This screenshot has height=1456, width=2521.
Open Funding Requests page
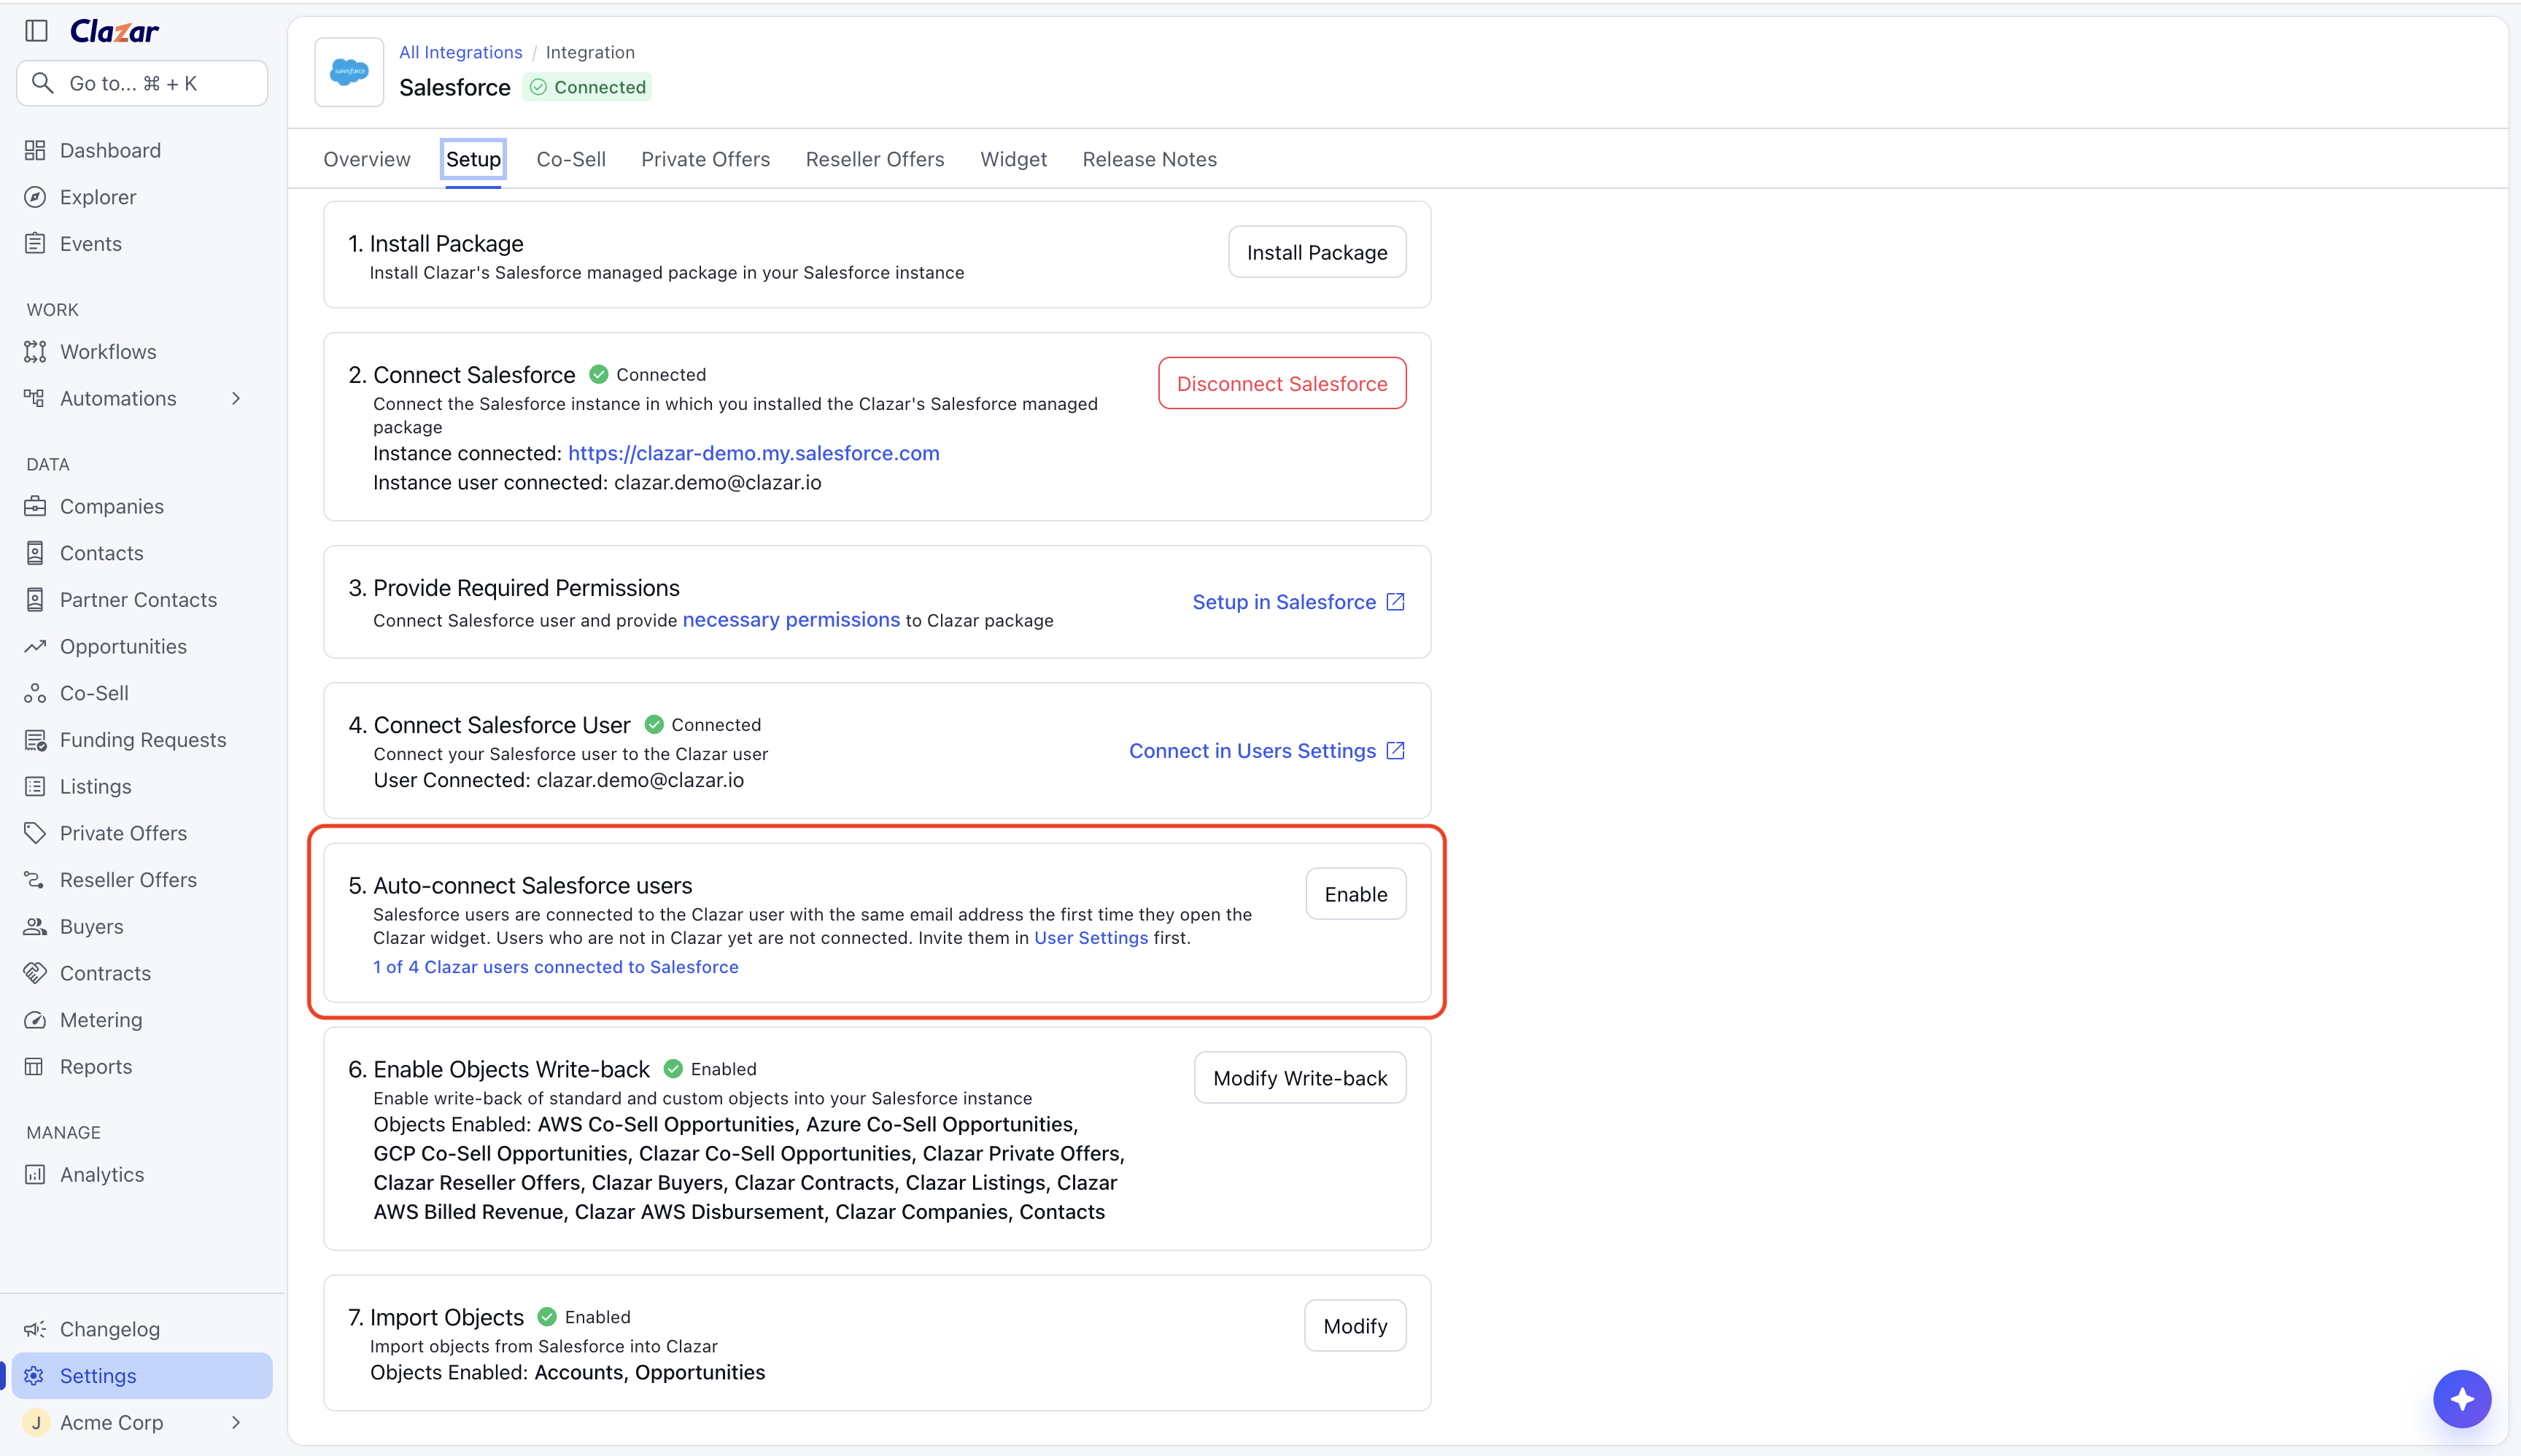pyautogui.click(x=142, y=740)
